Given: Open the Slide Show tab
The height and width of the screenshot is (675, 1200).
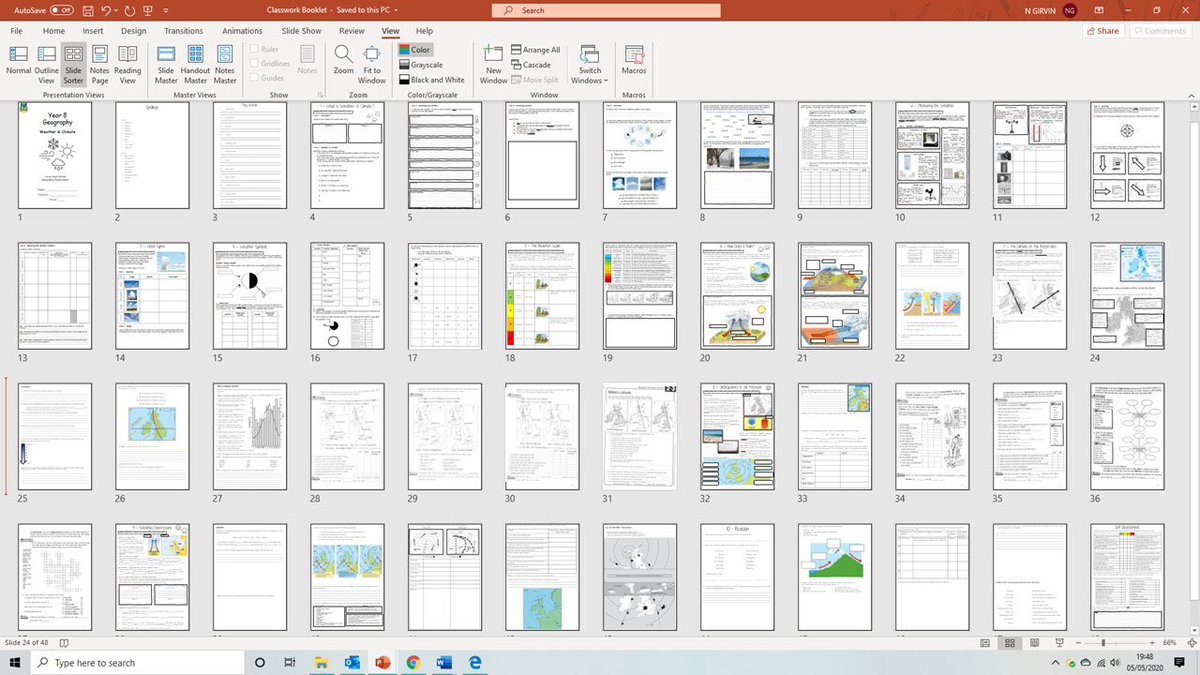Looking at the screenshot, I should click(x=301, y=31).
